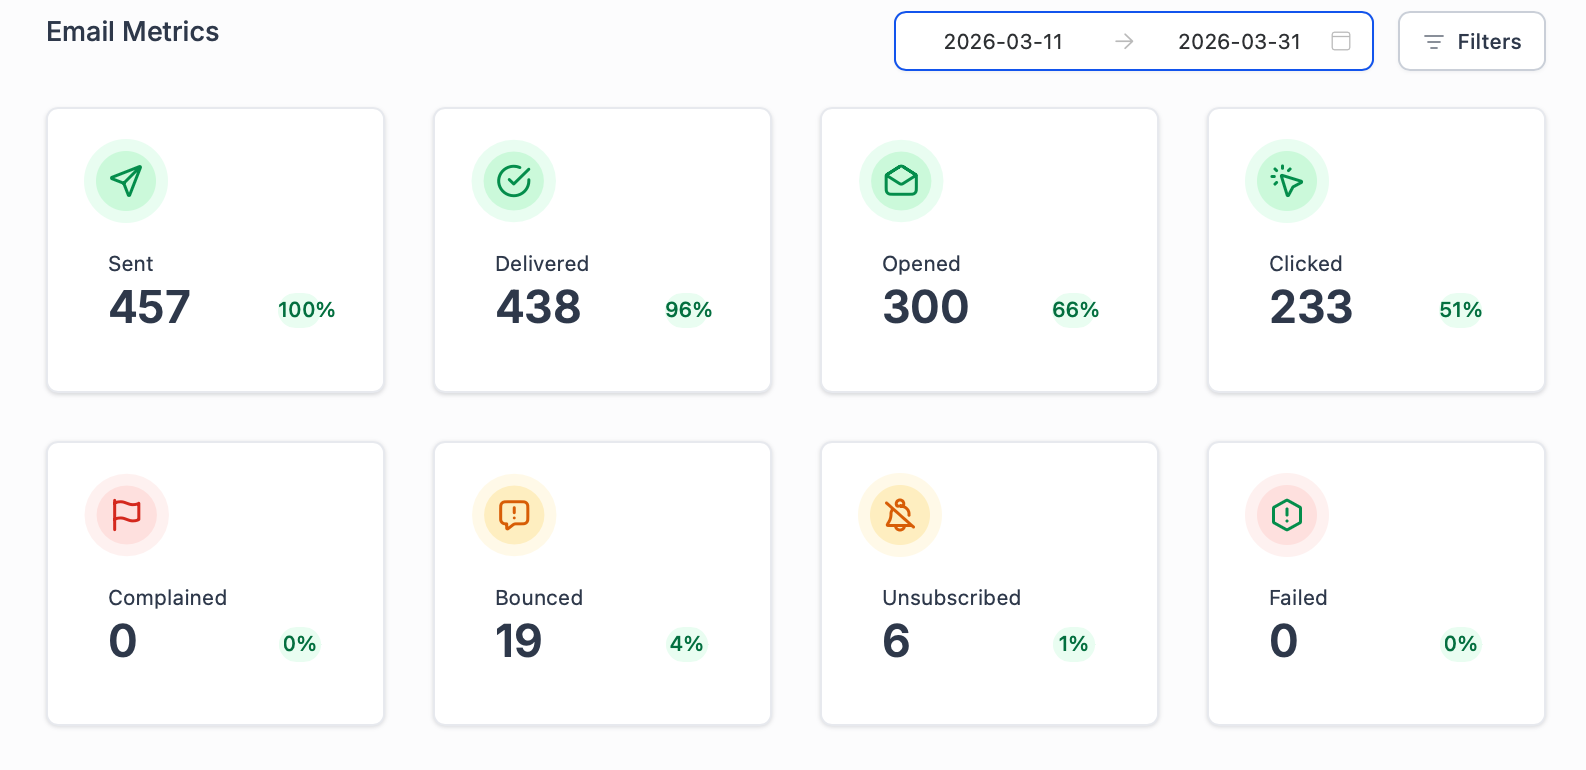
Task: Click the 100% badge on Sent card
Action: click(305, 310)
